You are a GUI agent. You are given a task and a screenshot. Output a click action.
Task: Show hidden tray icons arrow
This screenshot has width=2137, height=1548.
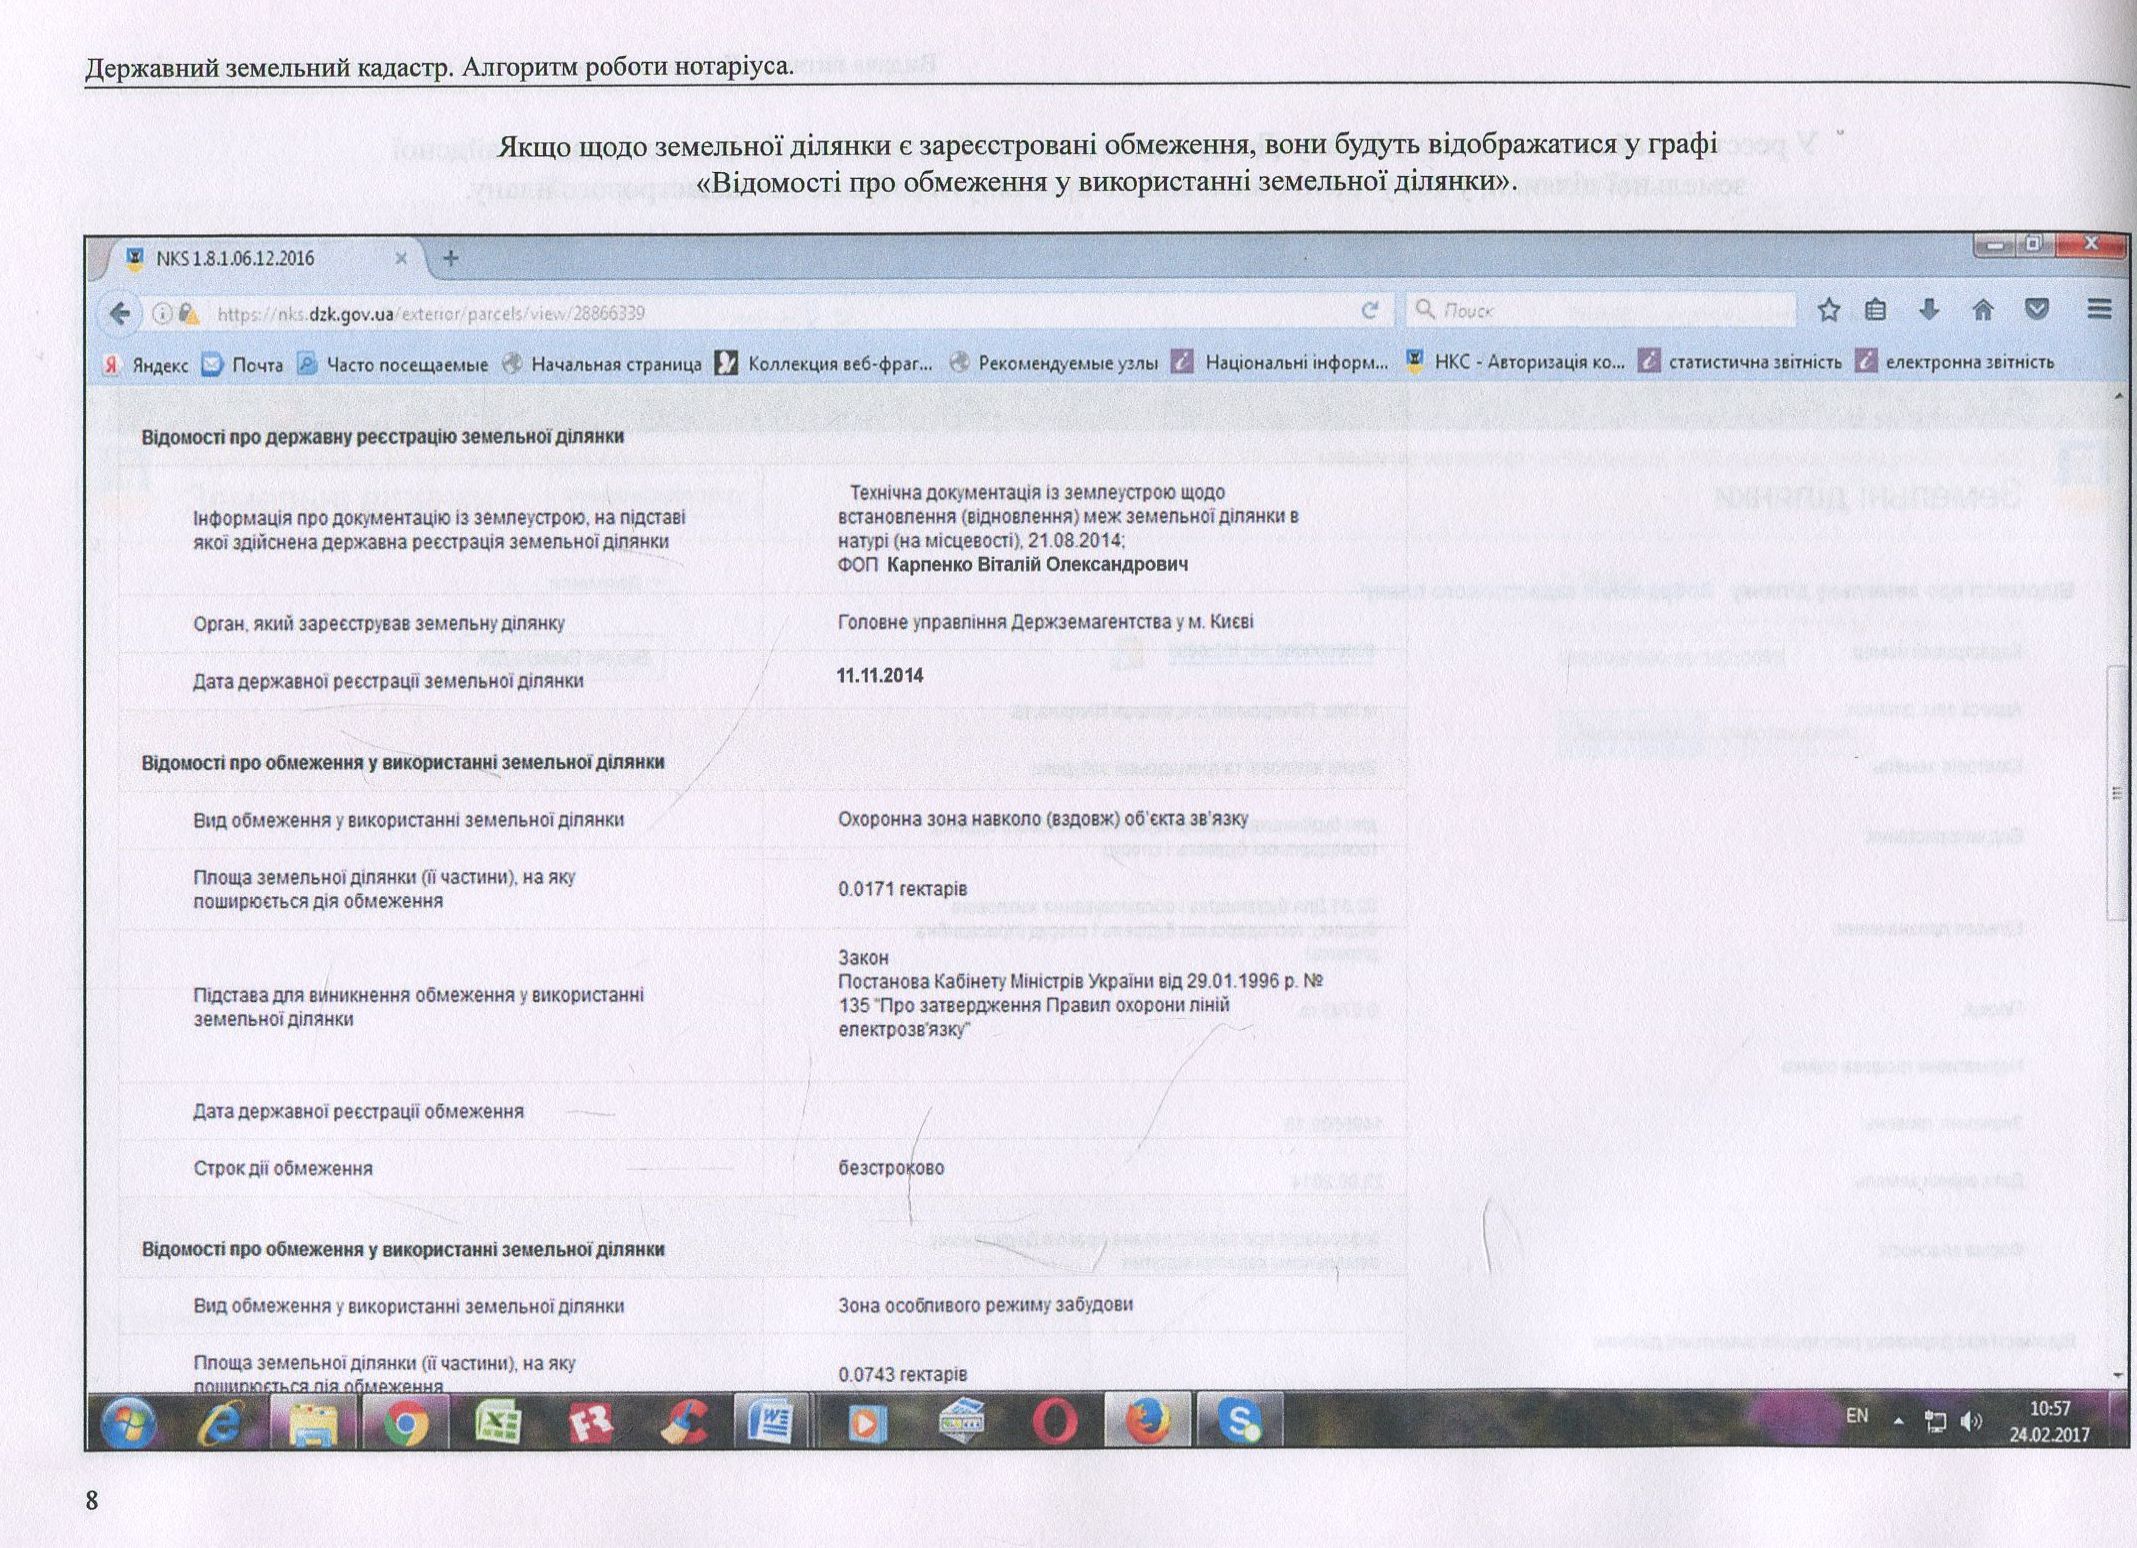(1898, 1421)
